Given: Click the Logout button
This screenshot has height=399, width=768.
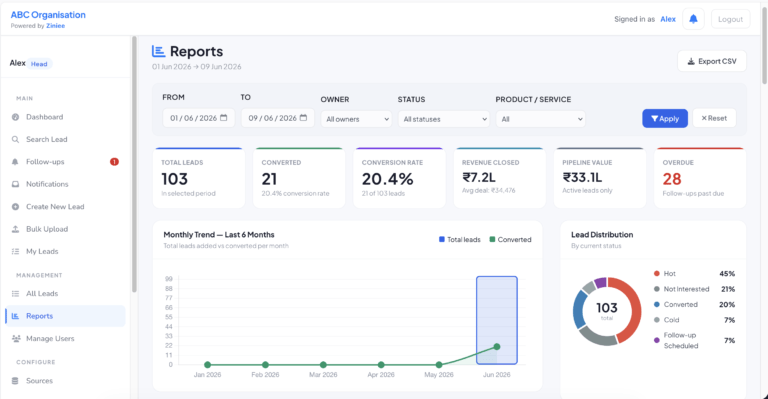Looking at the screenshot, I should click(730, 19).
